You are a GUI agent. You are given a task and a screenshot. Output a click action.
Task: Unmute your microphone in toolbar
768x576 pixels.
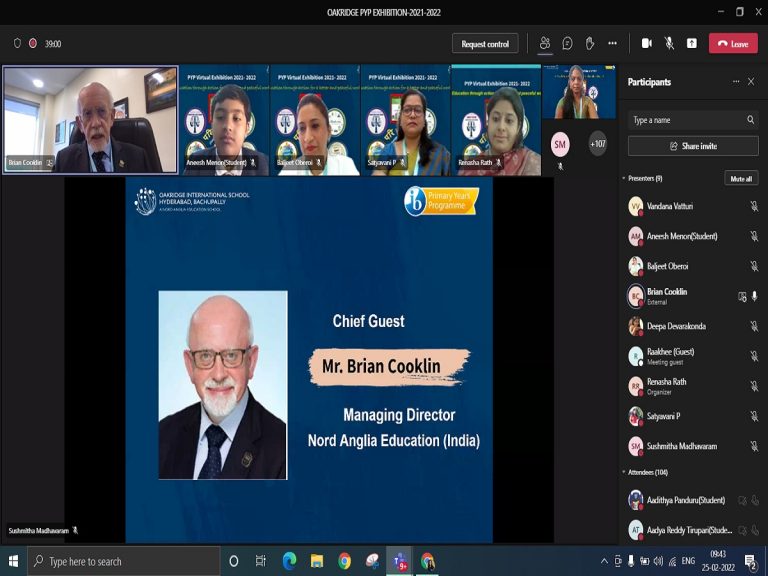coord(669,44)
